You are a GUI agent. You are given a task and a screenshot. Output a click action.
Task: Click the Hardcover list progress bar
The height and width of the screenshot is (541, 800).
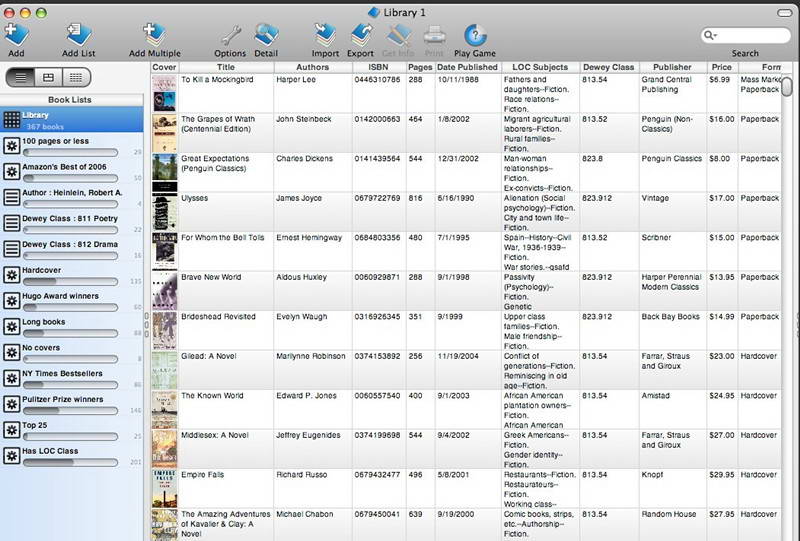pyautogui.click(x=70, y=282)
